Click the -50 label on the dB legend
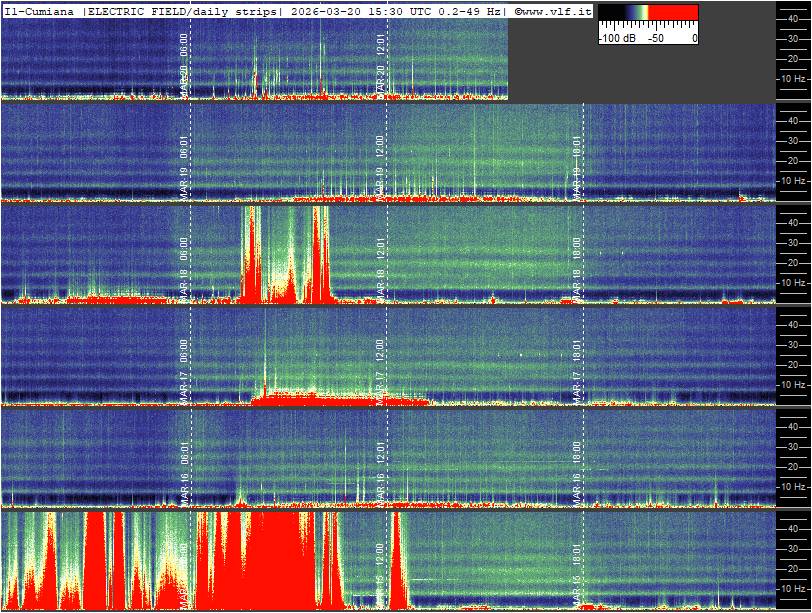812x613 pixels. coord(656,38)
